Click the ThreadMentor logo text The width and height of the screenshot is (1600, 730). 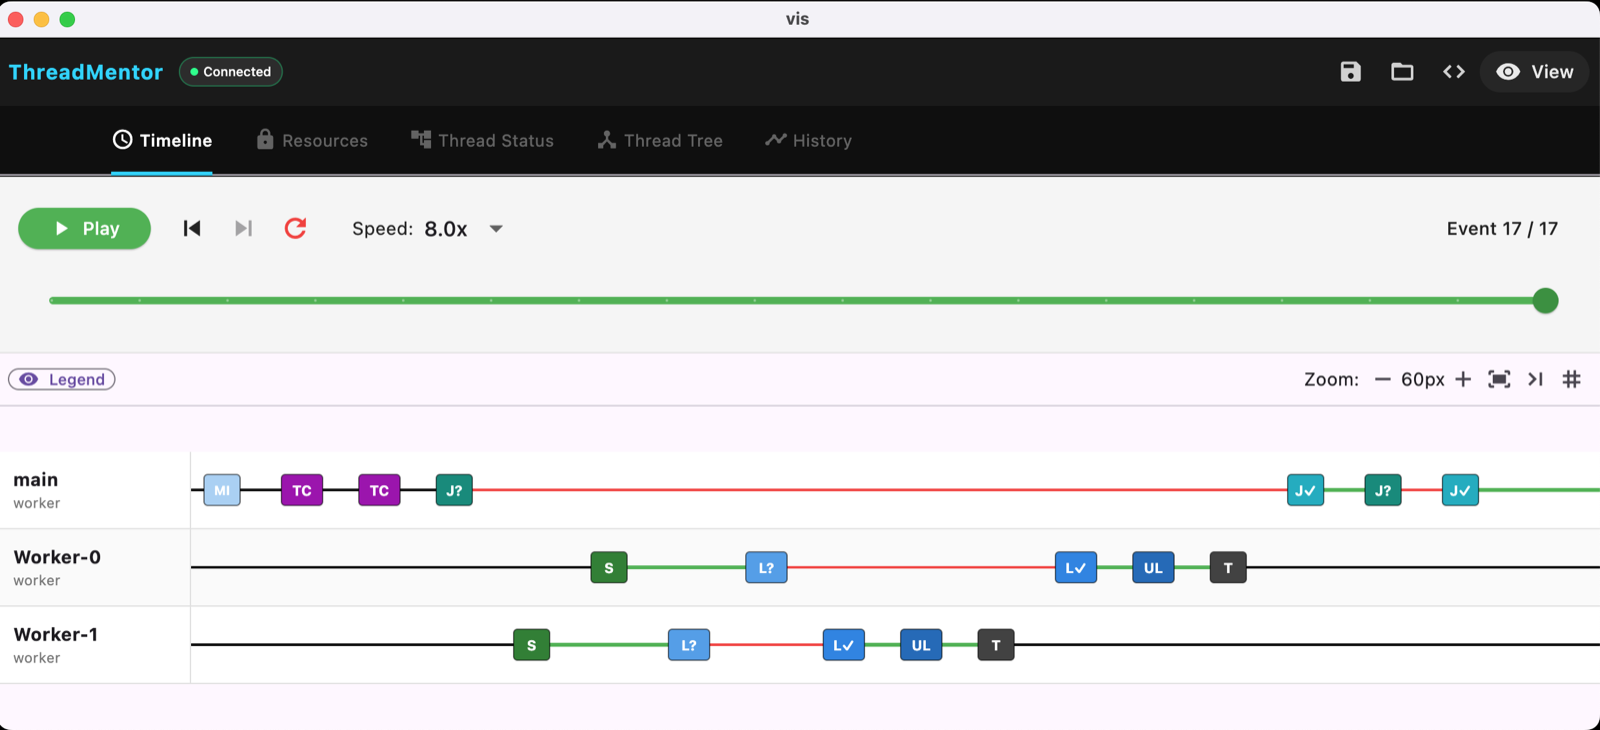click(x=86, y=72)
